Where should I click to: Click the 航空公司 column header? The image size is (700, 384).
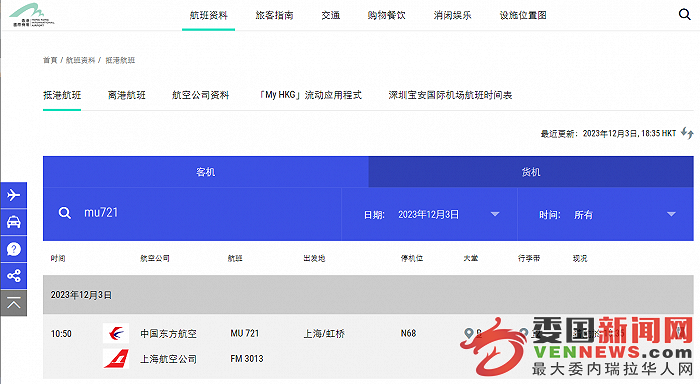pos(155,258)
